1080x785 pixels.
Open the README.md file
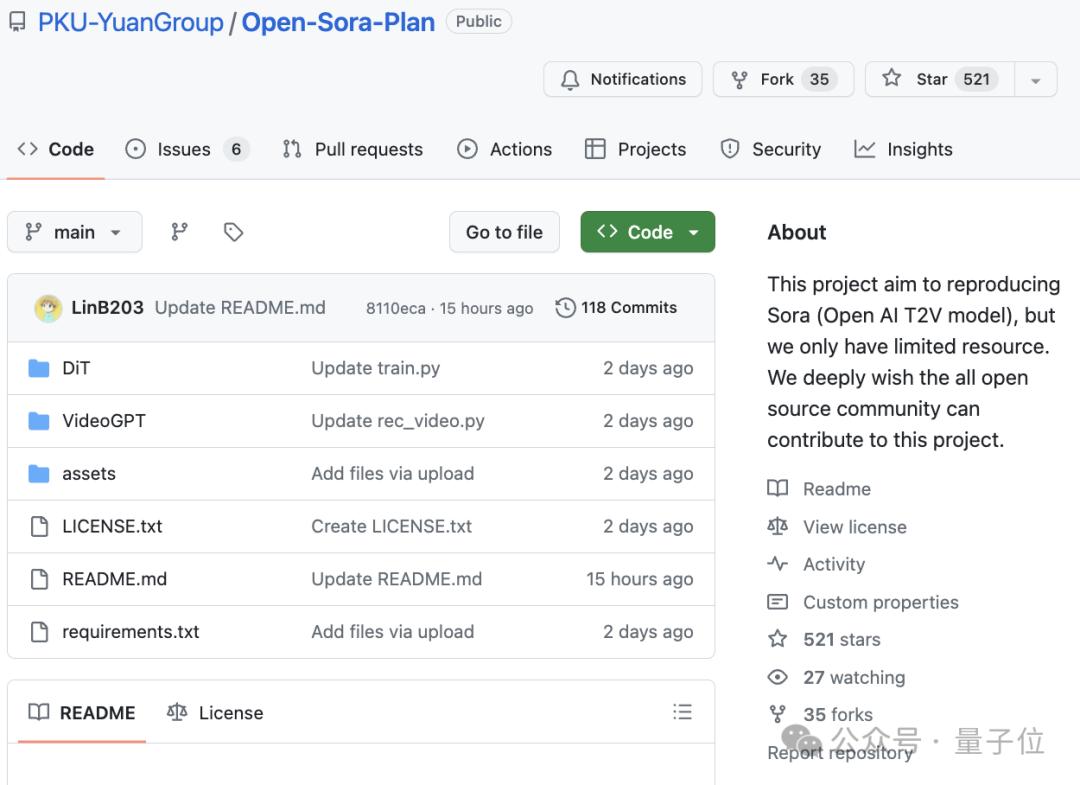click(x=114, y=579)
